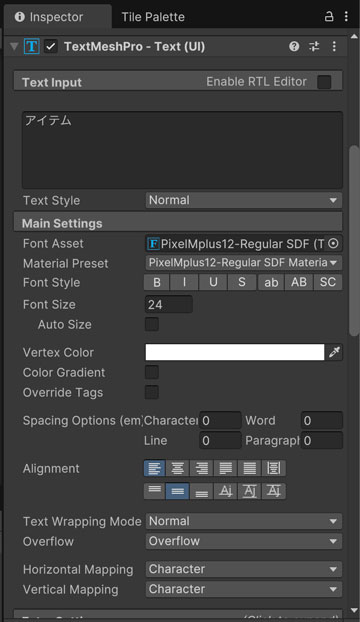The height and width of the screenshot is (622, 360).
Task: Click the Main Settings section header
Action: 178,223
